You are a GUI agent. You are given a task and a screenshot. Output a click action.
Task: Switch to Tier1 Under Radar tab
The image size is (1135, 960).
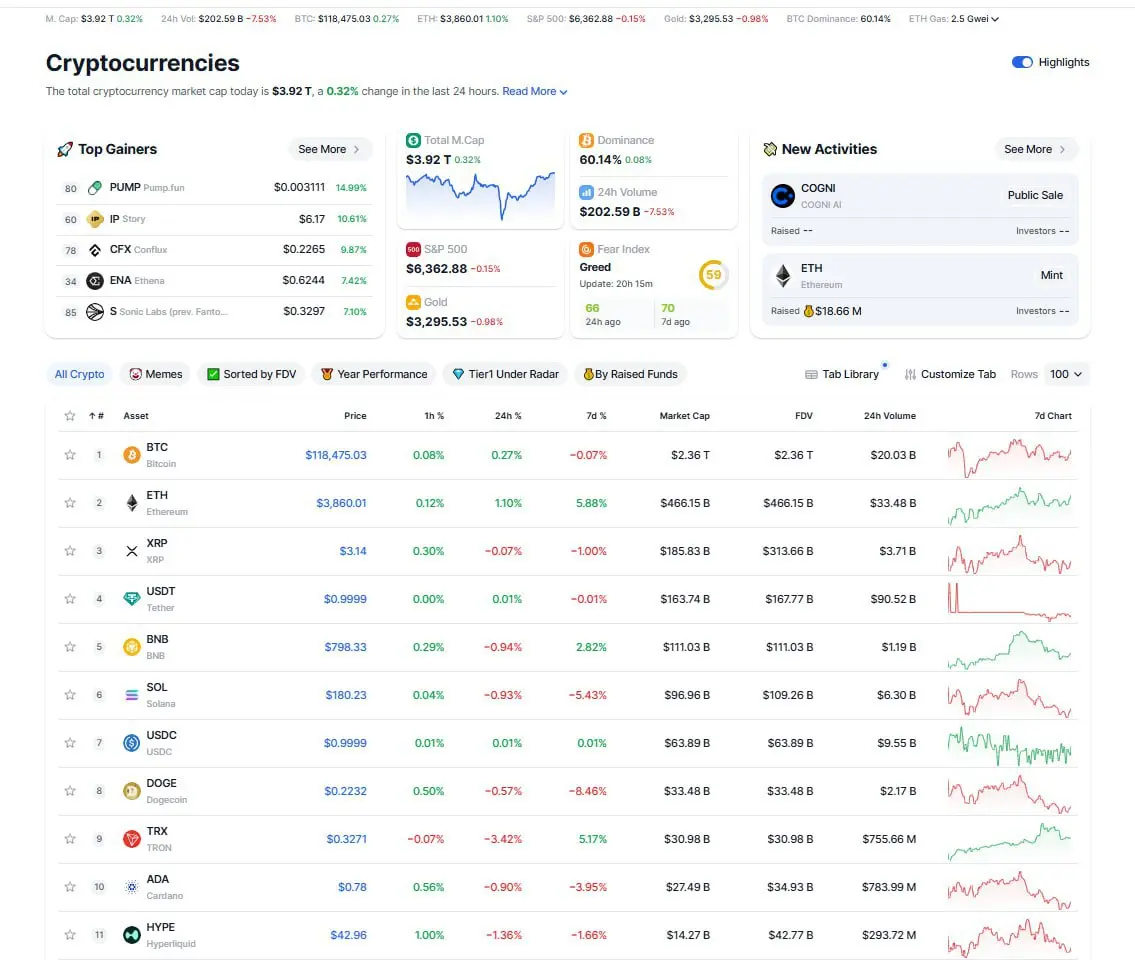pyautogui.click(x=505, y=374)
